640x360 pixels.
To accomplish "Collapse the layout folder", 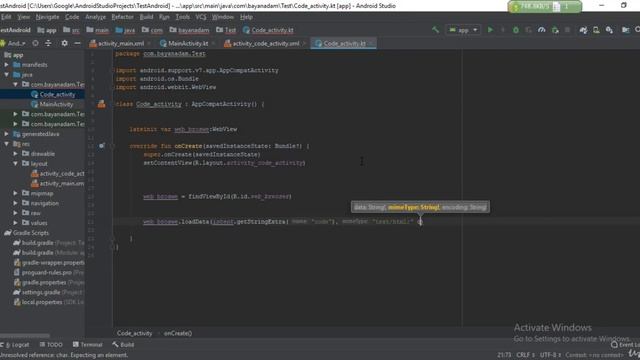I will coord(16,163).
